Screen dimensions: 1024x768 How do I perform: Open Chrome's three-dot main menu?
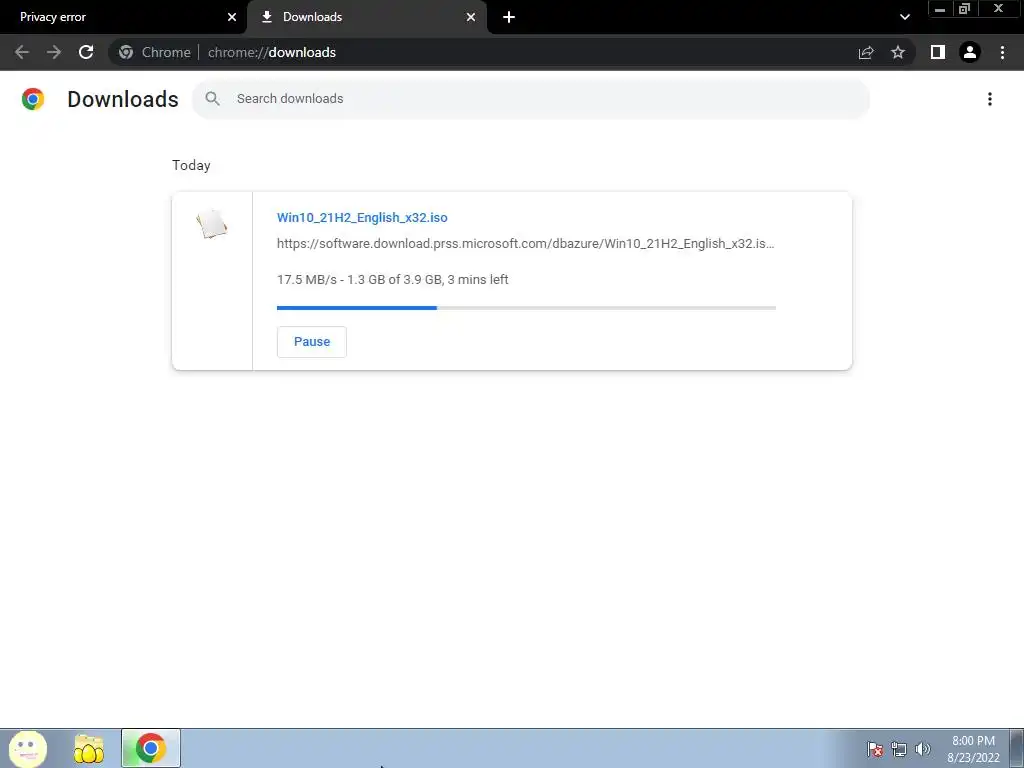coord(1002,52)
